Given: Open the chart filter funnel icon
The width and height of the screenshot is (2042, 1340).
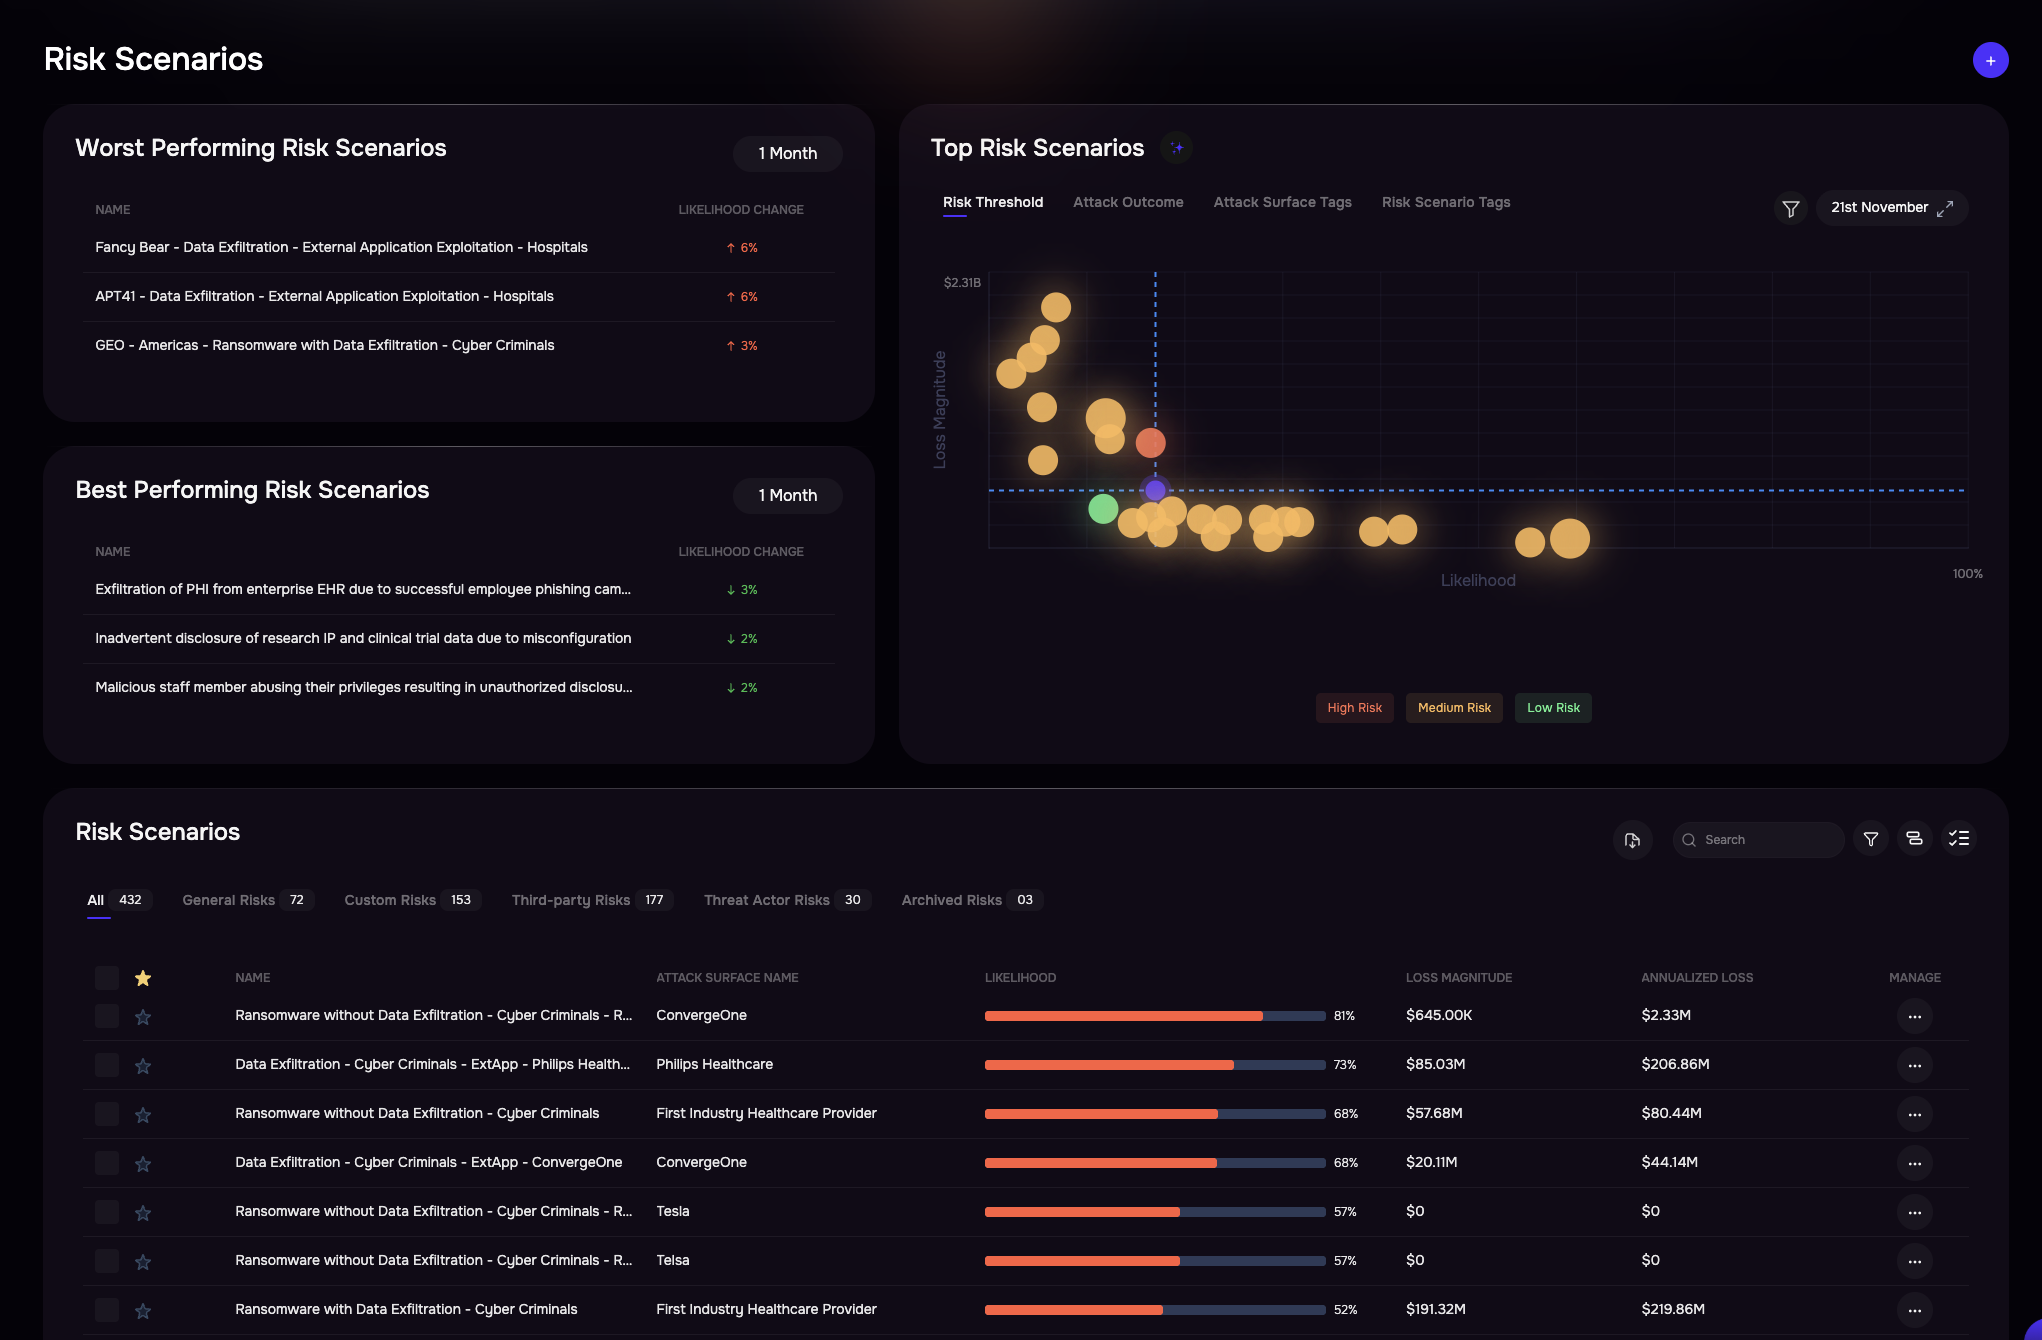Looking at the screenshot, I should (x=1790, y=208).
